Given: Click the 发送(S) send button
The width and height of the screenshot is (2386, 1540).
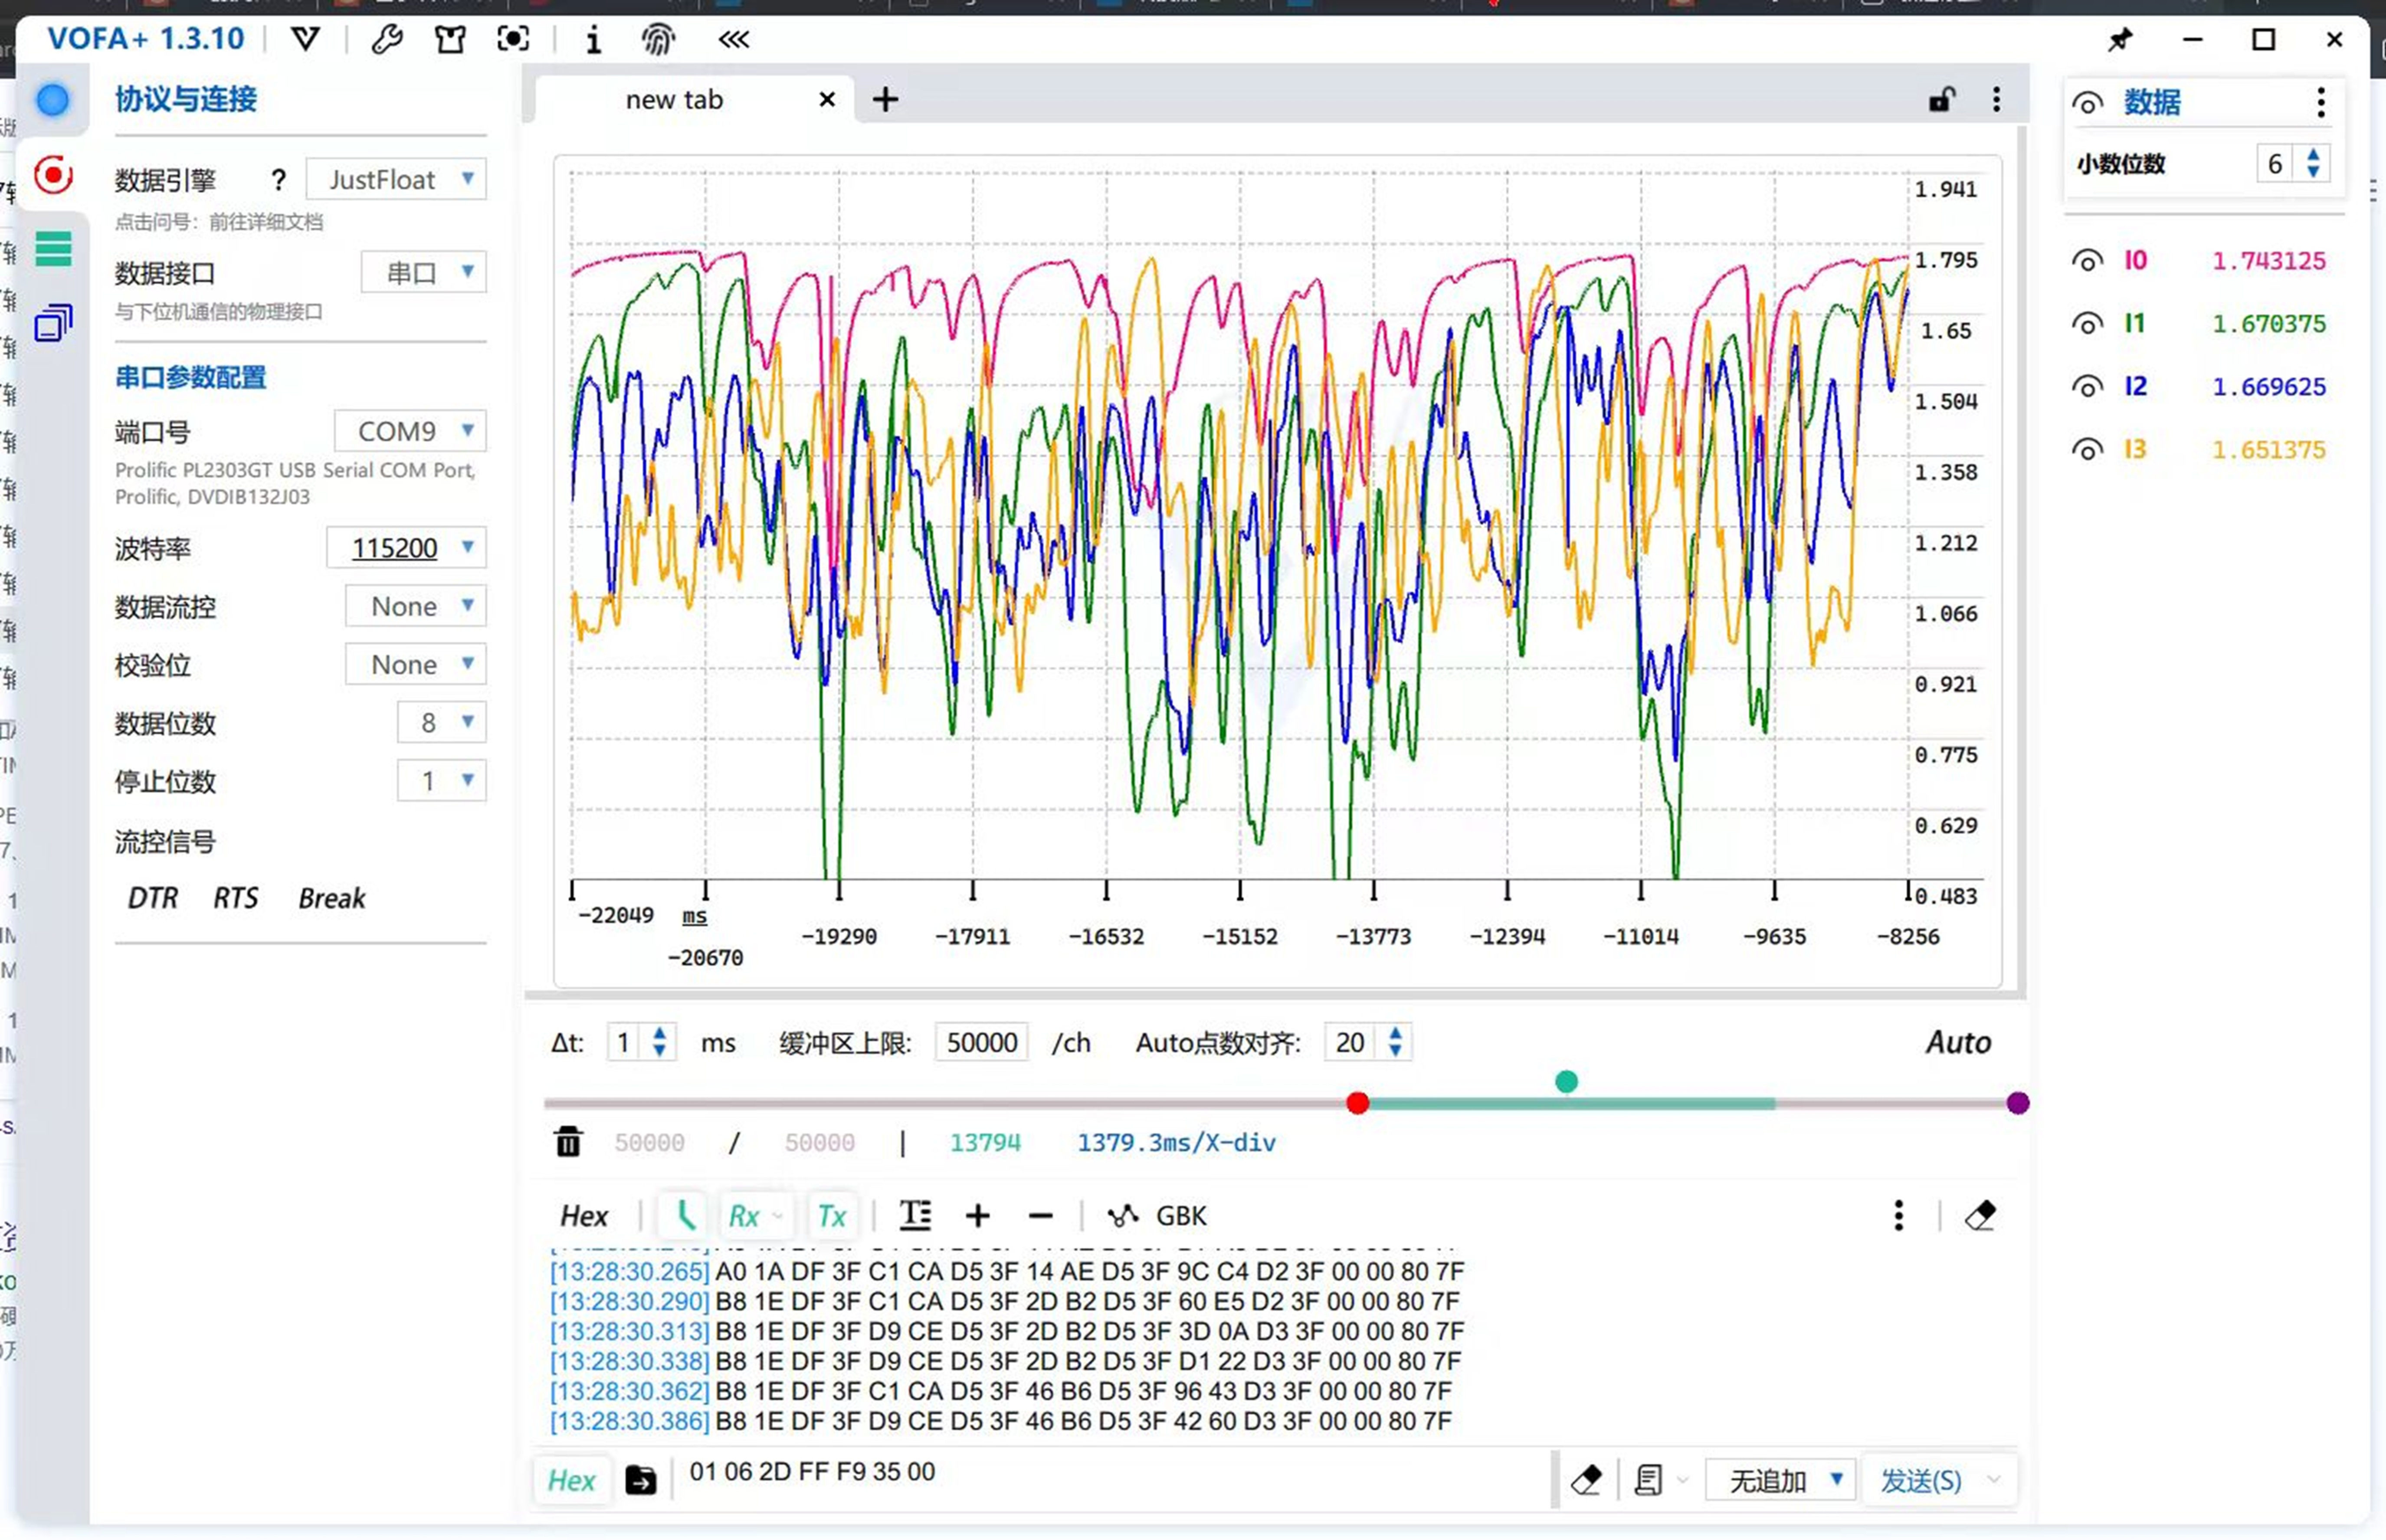Looking at the screenshot, I should (x=1920, y=1480).
